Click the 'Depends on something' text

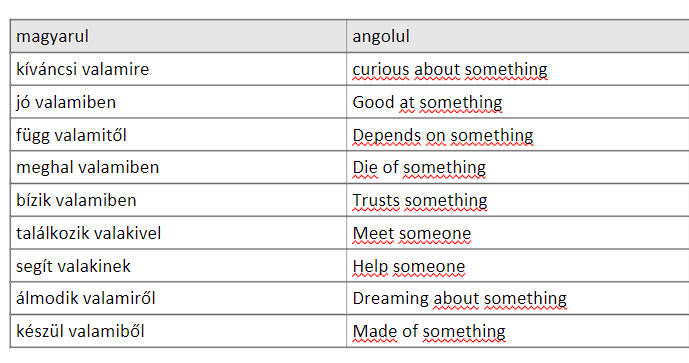[443, 135]
